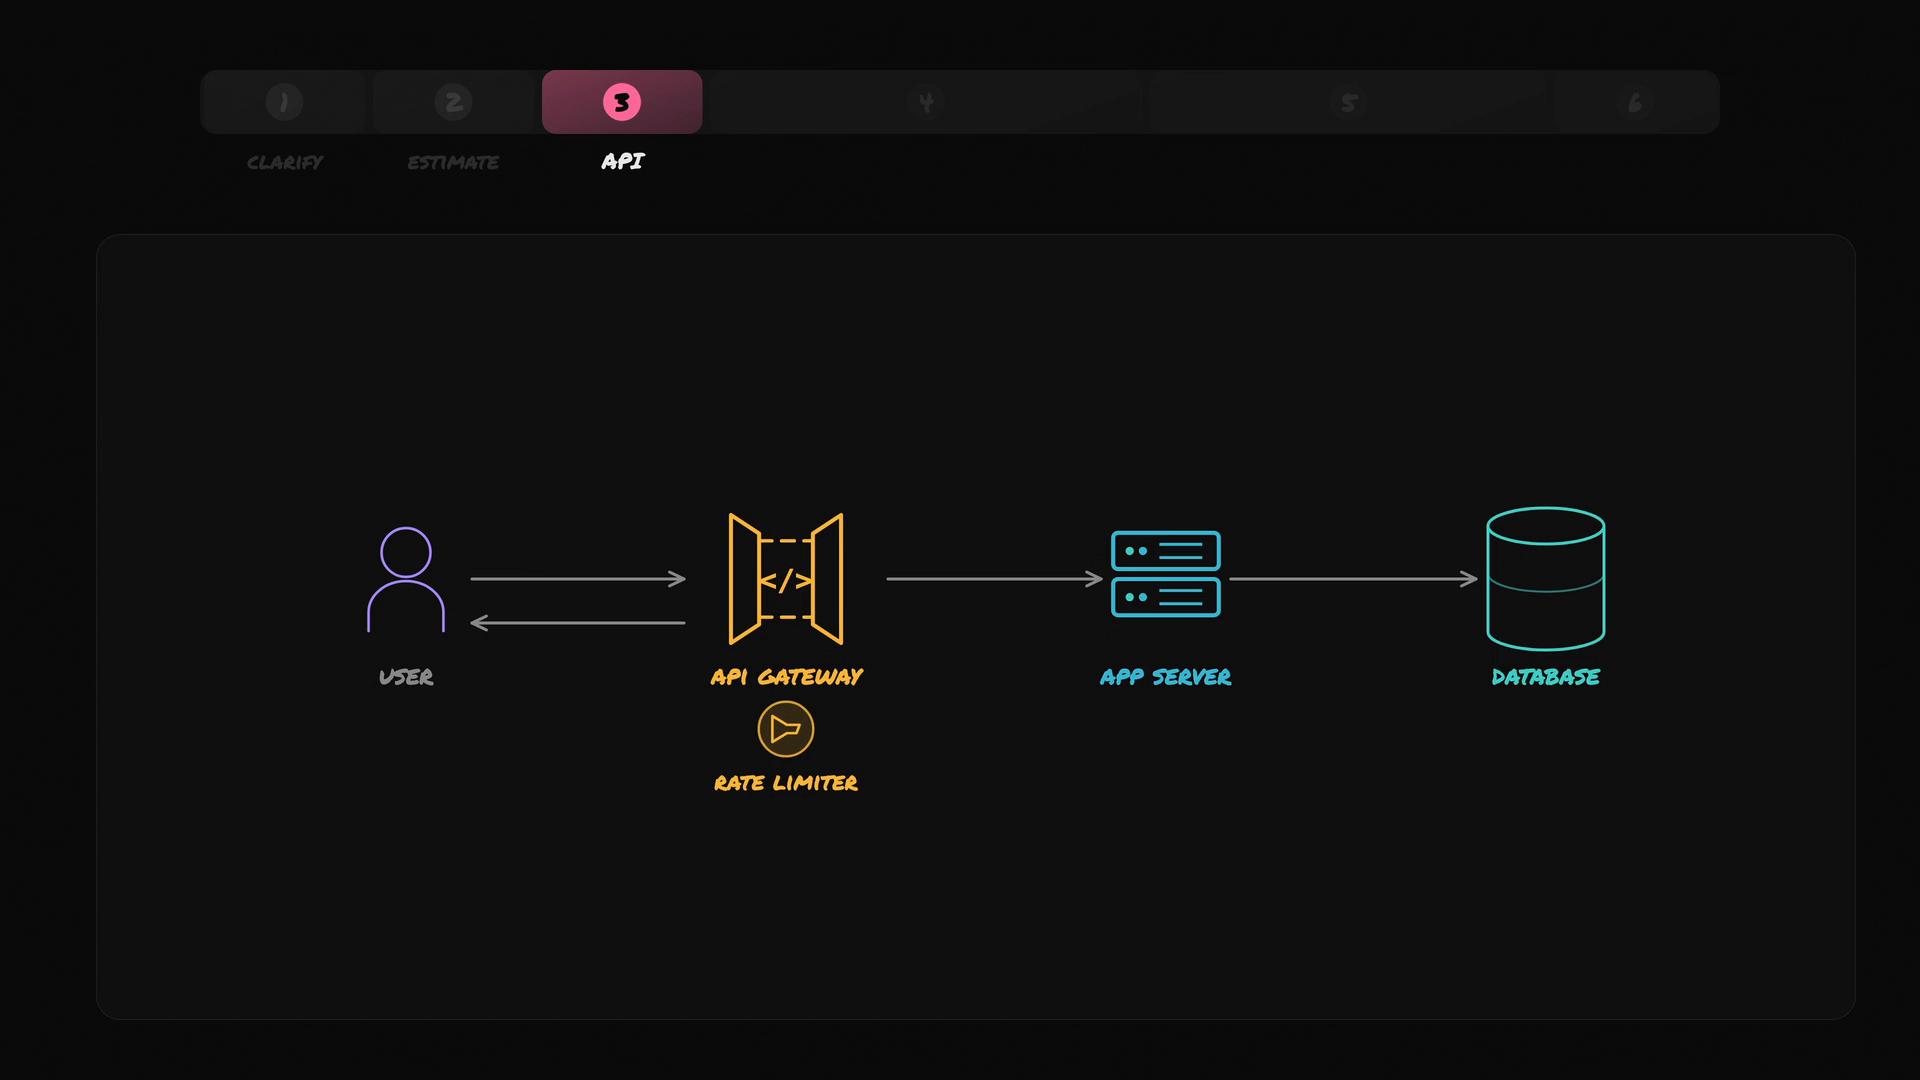This screenshot has height=1080, width=1920.
Task: Click the CLARIFY step label
Action: [285, 162]
